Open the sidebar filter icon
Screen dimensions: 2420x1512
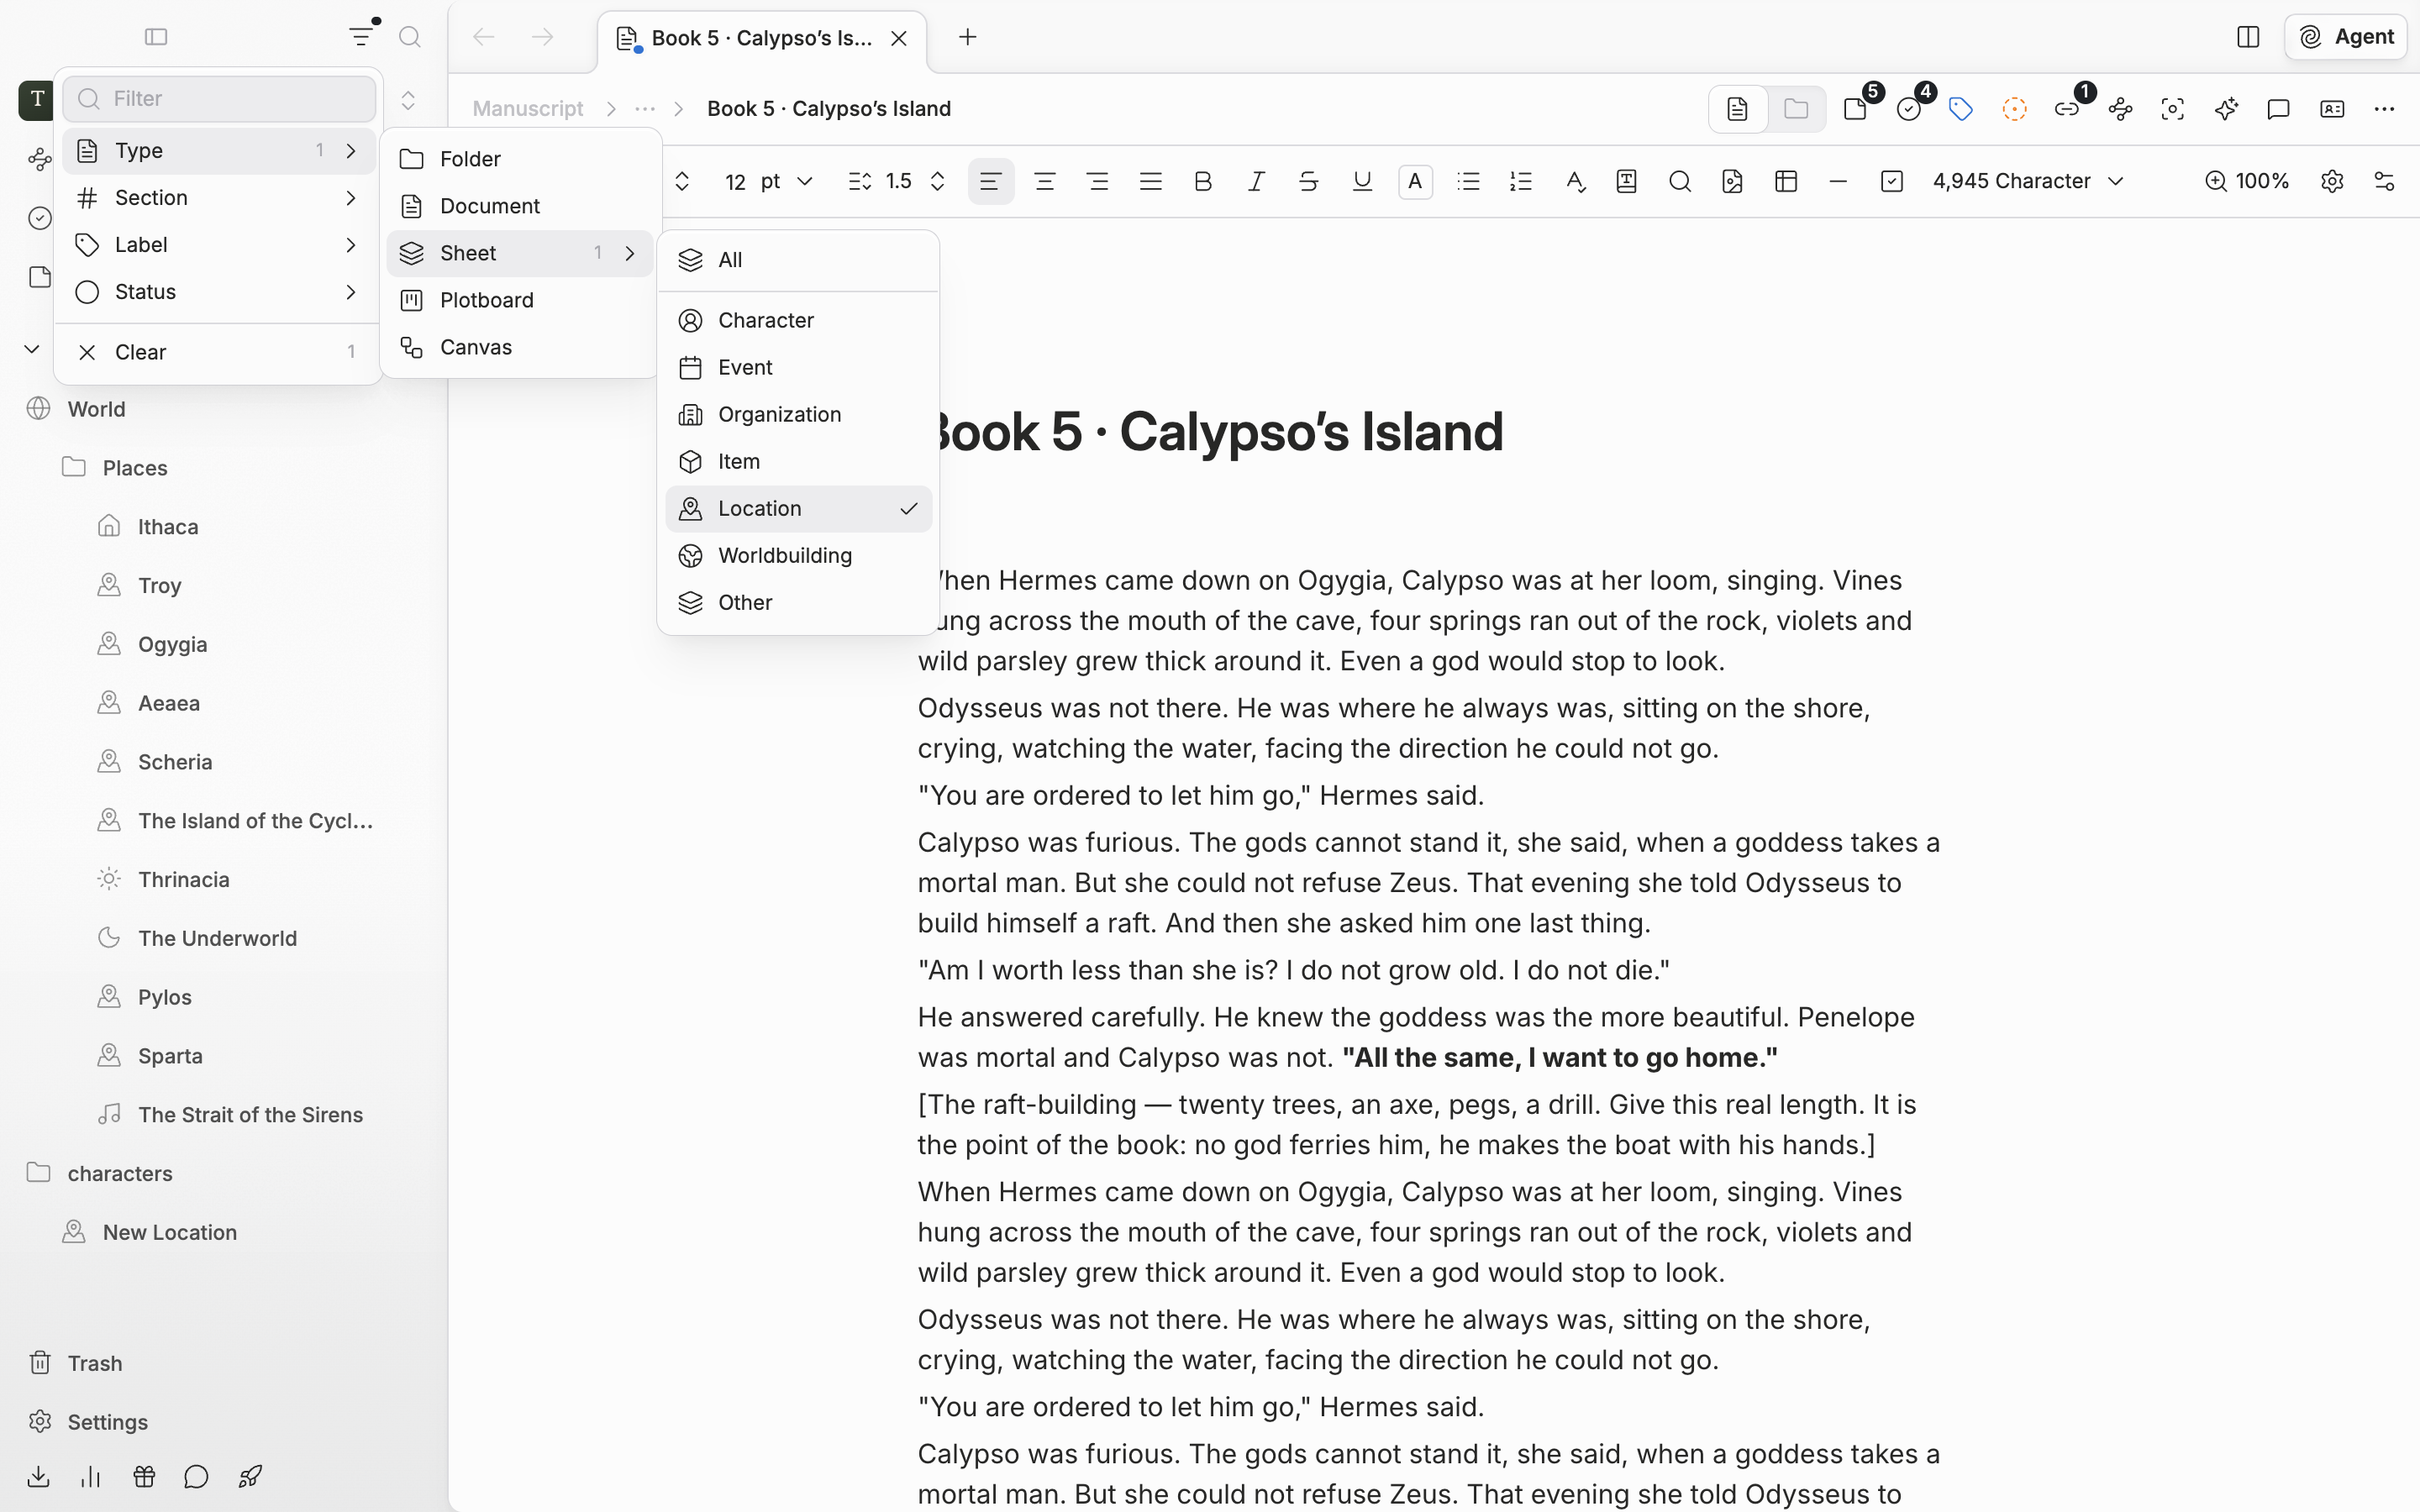(x=362, y=37)
